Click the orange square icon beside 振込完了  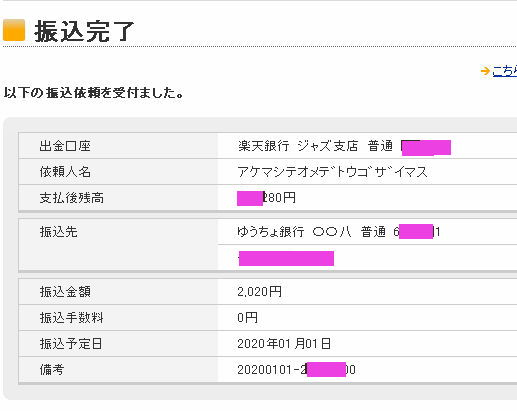14,30
